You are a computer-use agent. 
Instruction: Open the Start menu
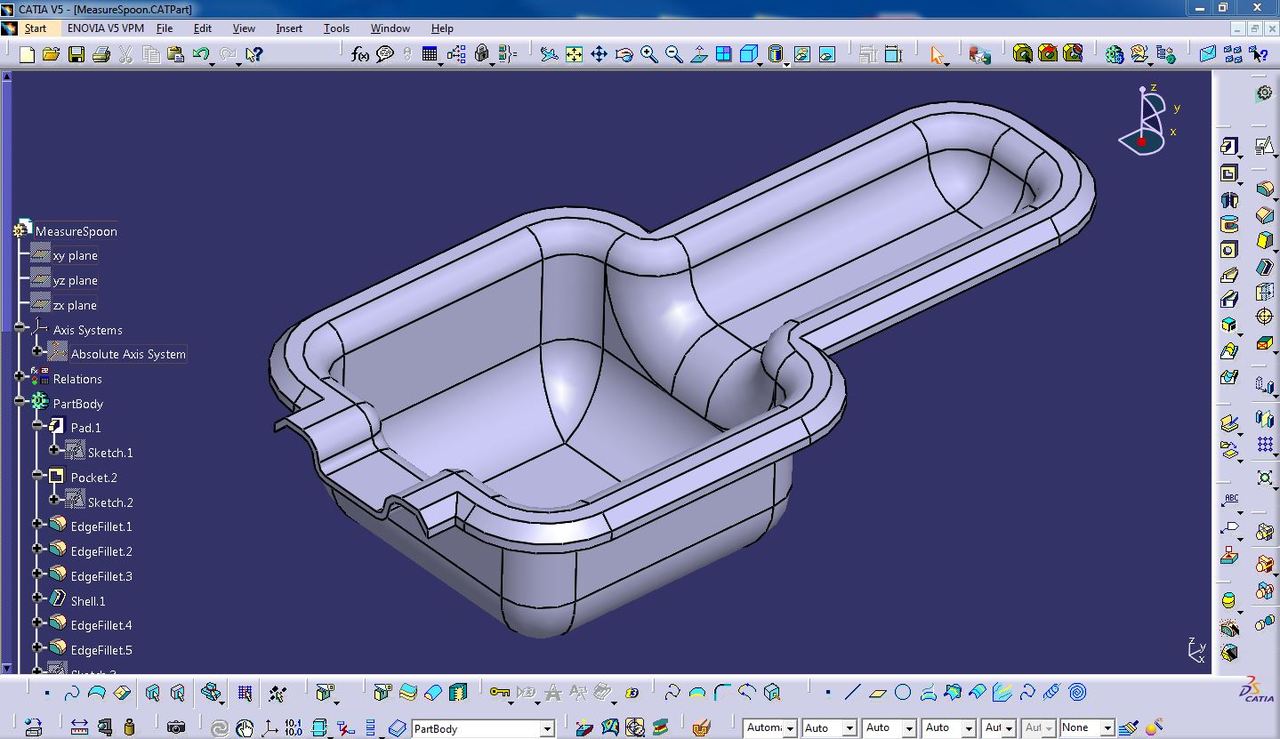click(x=35, y=28)
